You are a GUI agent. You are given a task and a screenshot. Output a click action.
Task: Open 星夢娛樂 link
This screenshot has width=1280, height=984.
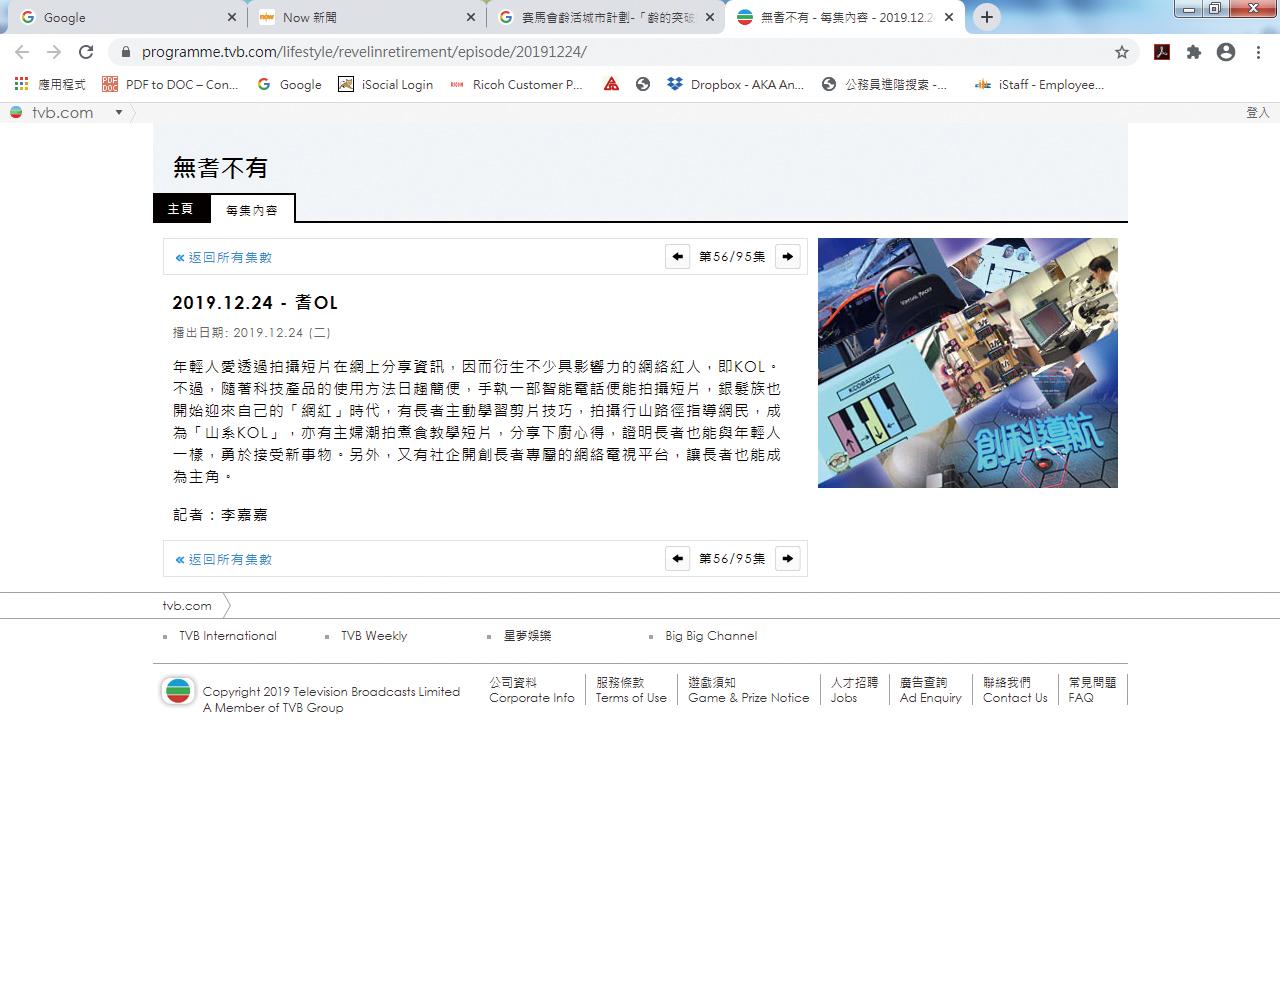(527, 636)
